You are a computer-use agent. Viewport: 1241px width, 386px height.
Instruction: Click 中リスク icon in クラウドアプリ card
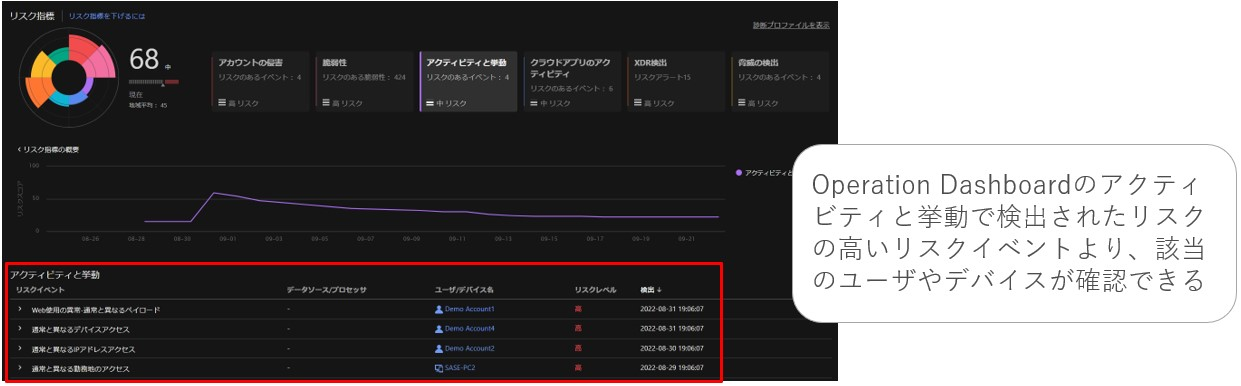tap(533, 103)
